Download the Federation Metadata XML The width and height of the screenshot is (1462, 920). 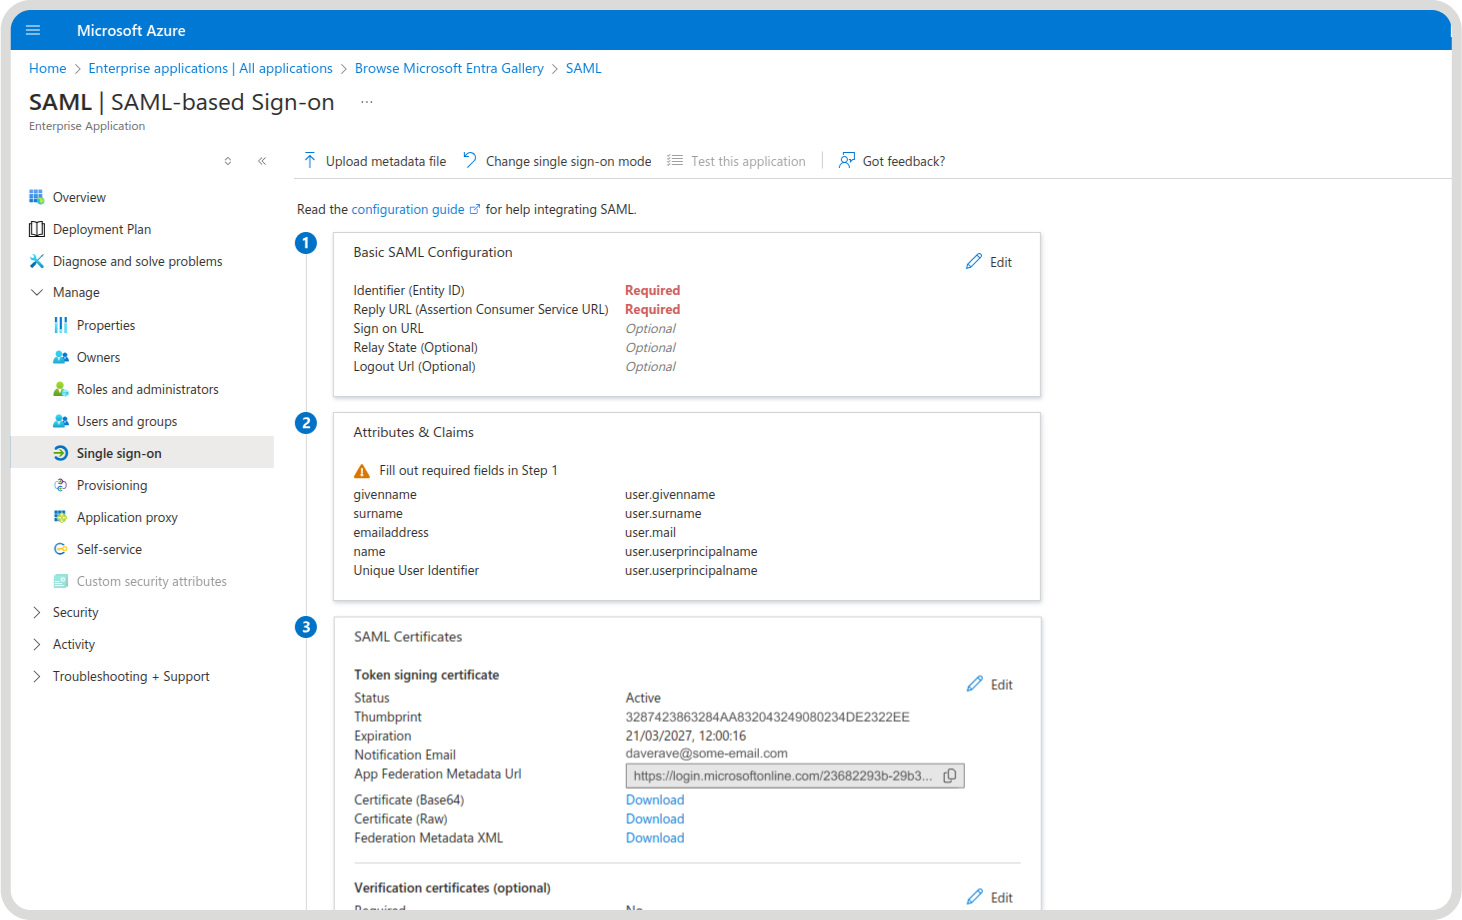(x=655, y=838)
